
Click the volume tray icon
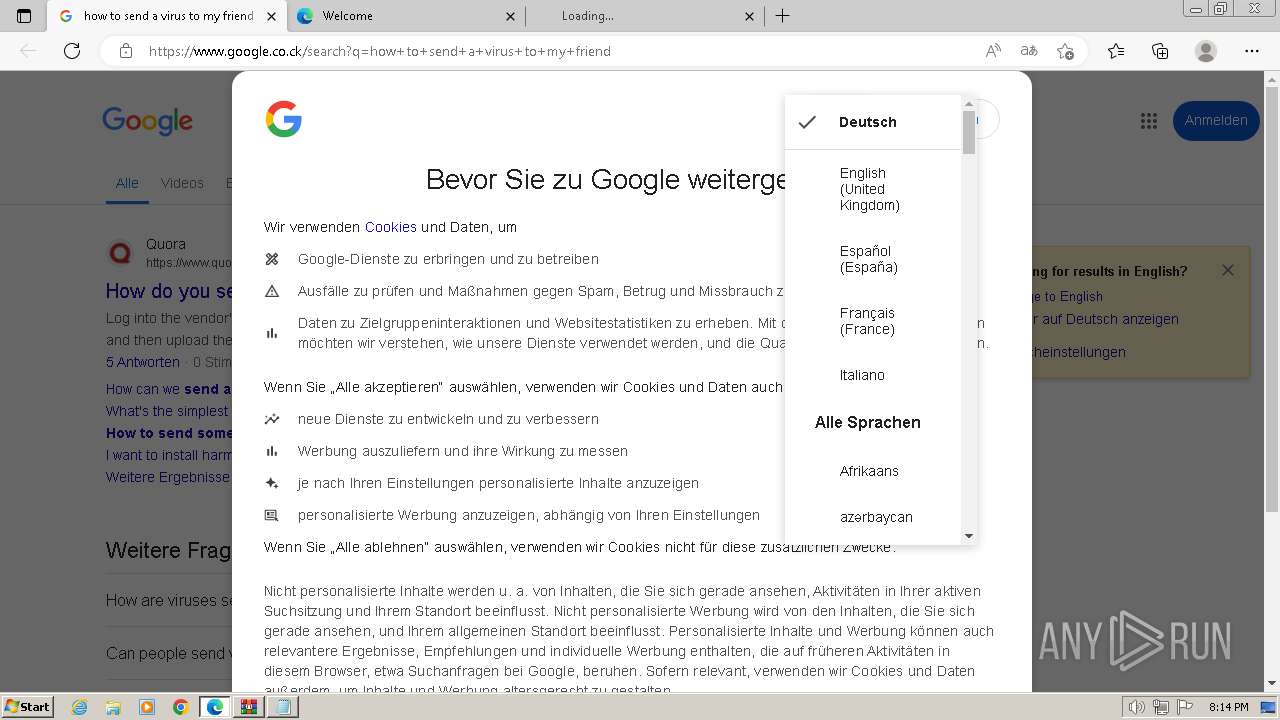(x=1137, y=707)
